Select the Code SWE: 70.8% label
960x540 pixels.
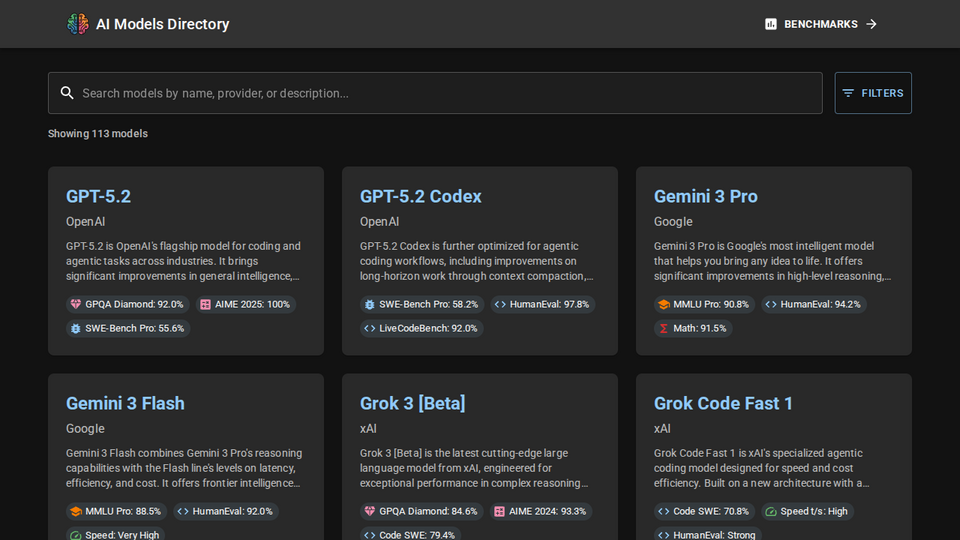711,511
